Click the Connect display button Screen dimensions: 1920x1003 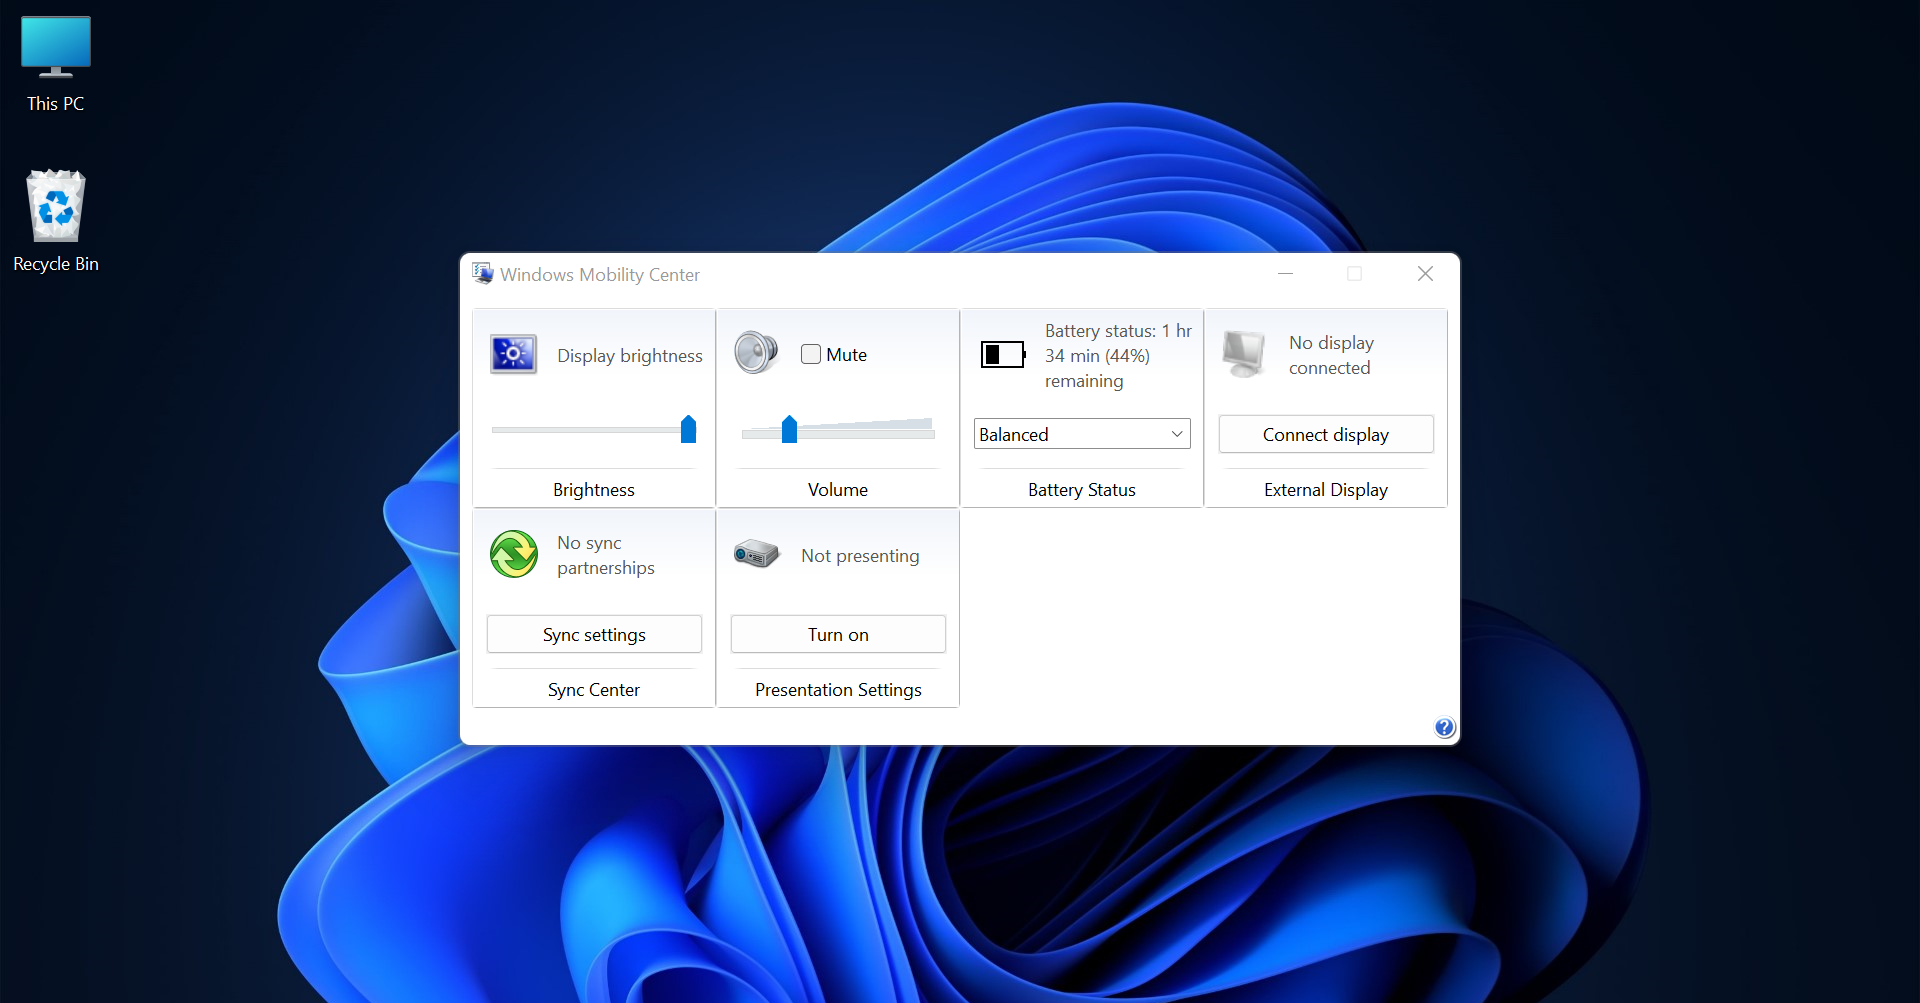tap(1325, 434)
